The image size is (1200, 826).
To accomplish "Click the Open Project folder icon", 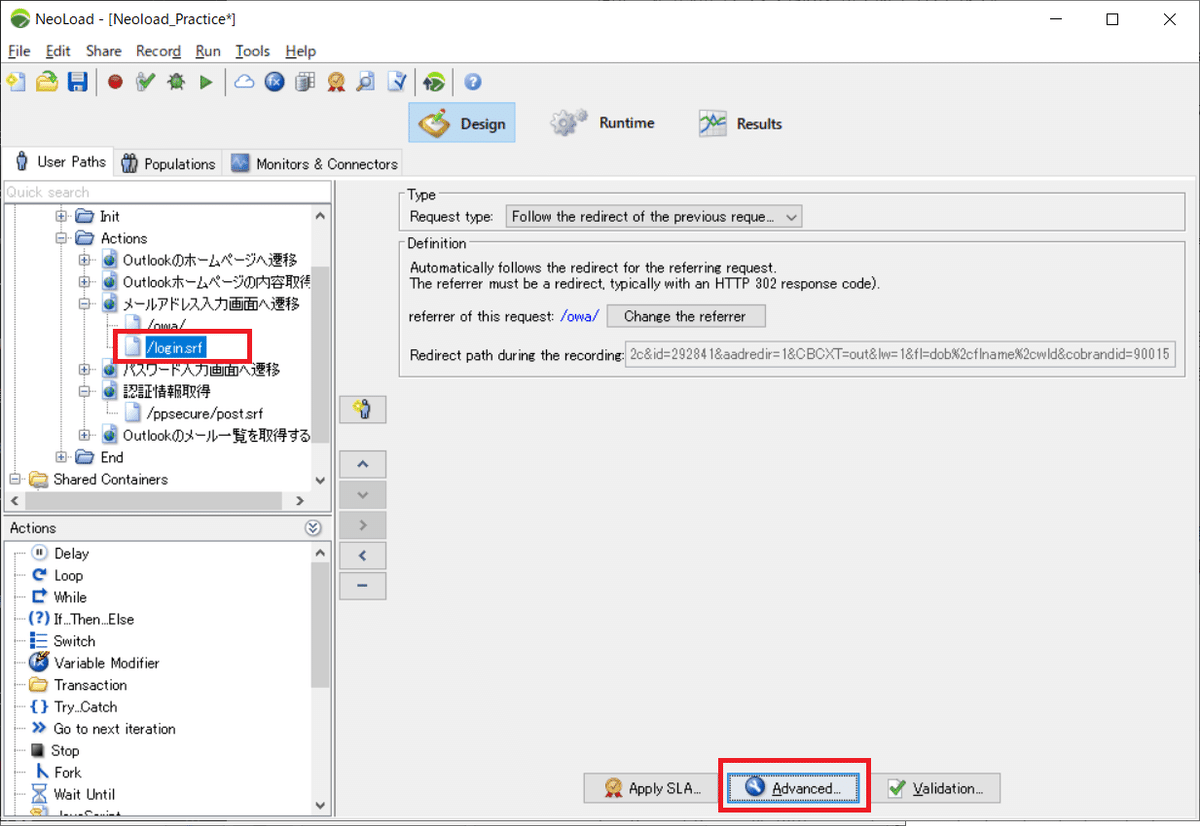I will [x=47, y=82].
